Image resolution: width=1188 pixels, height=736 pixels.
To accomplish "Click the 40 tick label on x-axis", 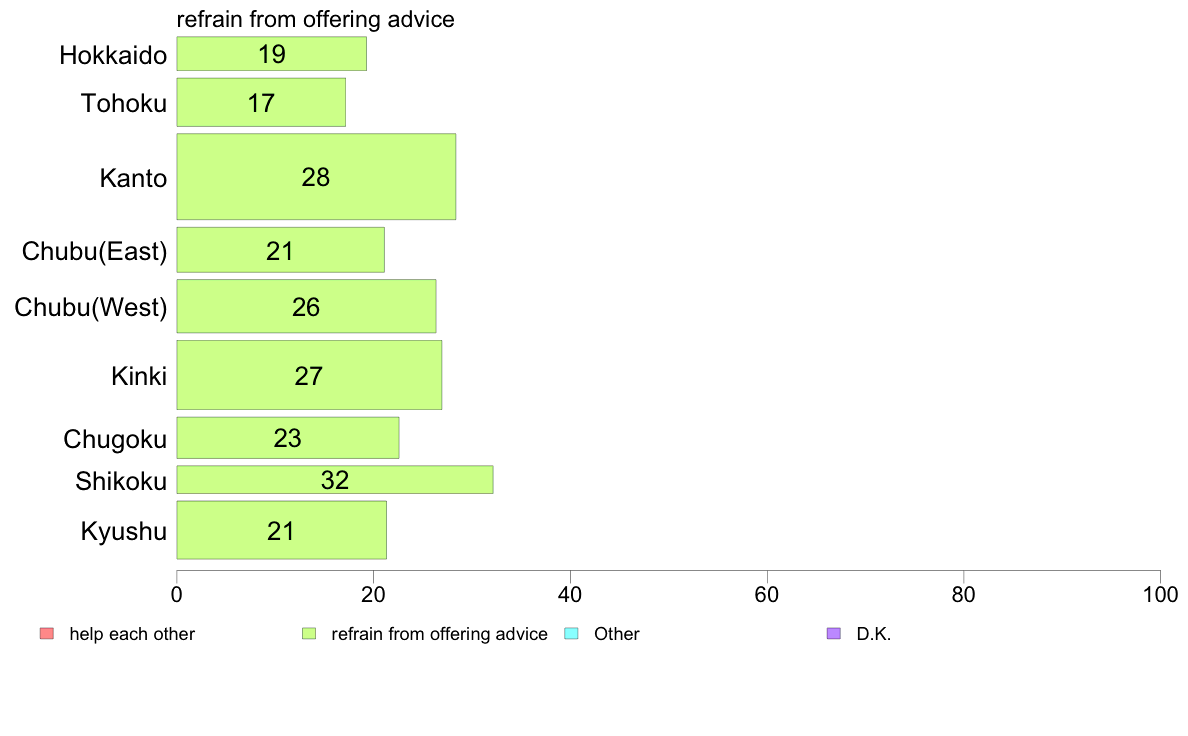I will pyautogui.click(x=570, y=595).
